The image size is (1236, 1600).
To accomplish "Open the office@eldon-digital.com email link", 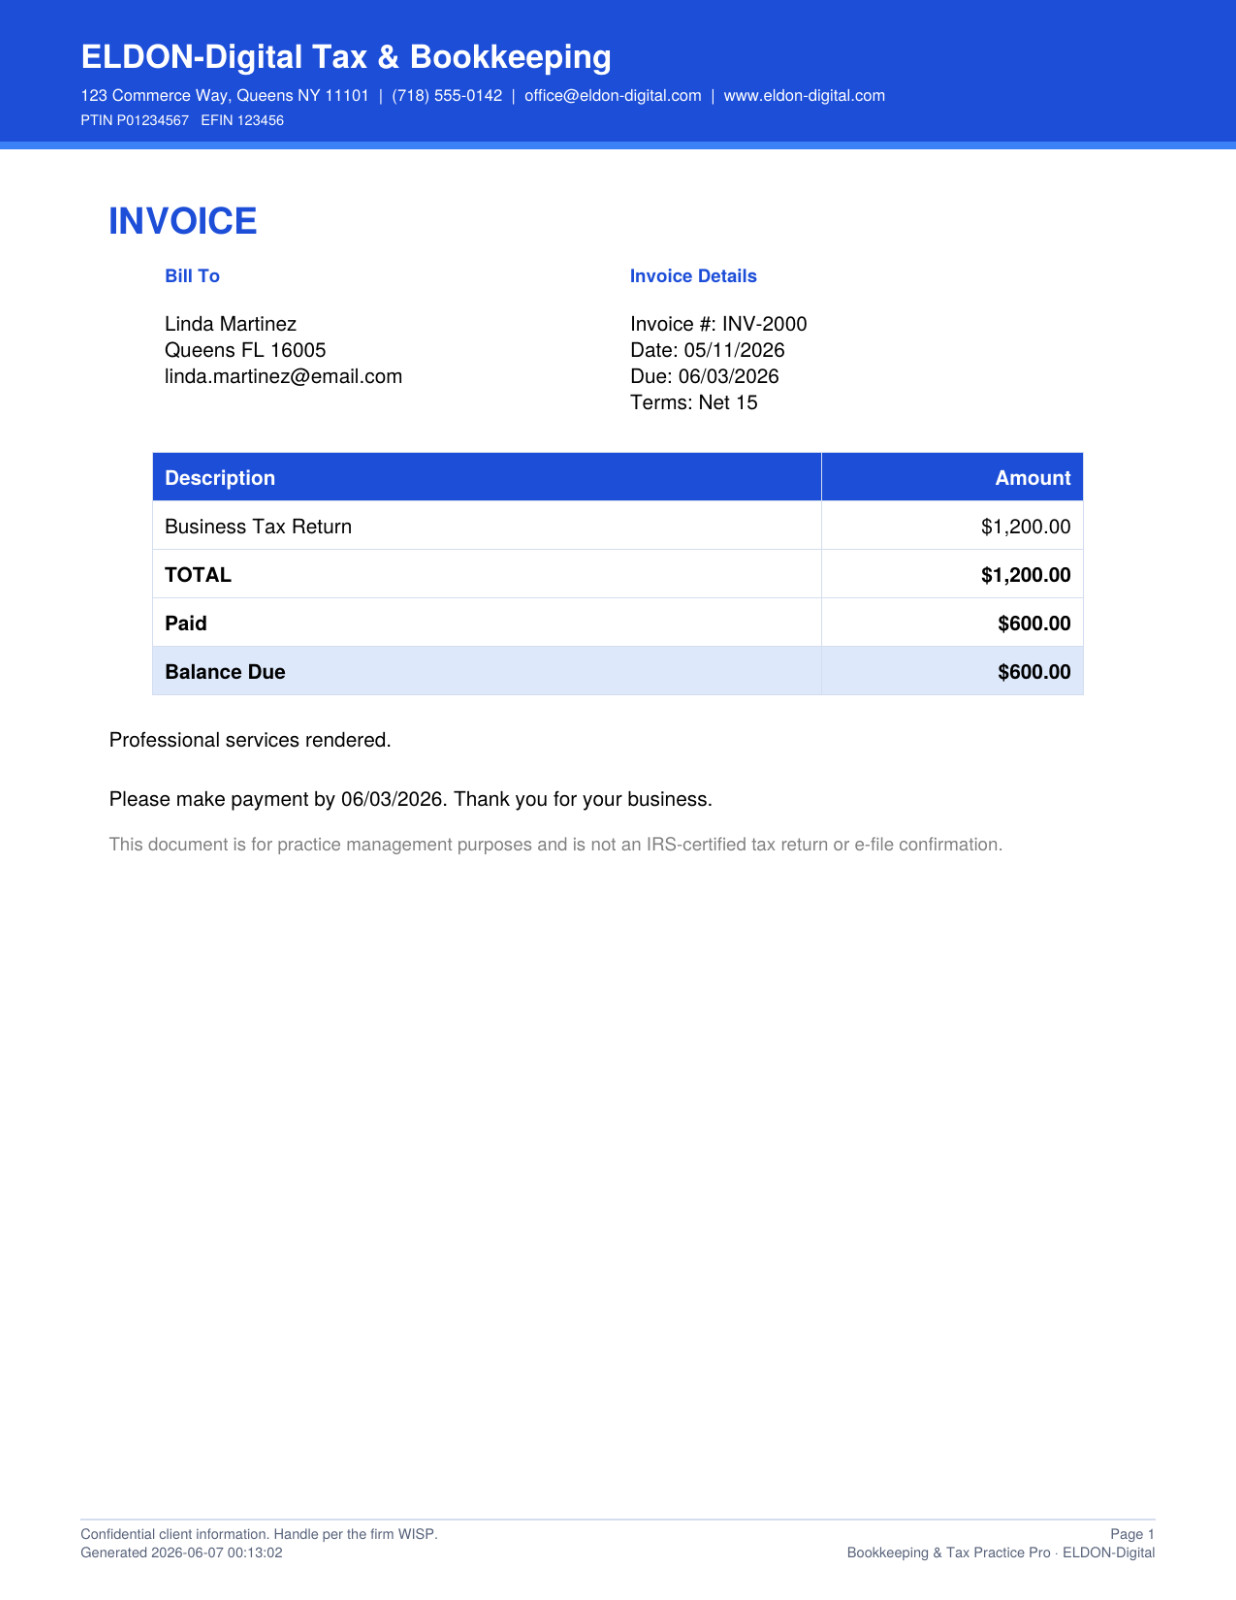I will pos(613,96).
